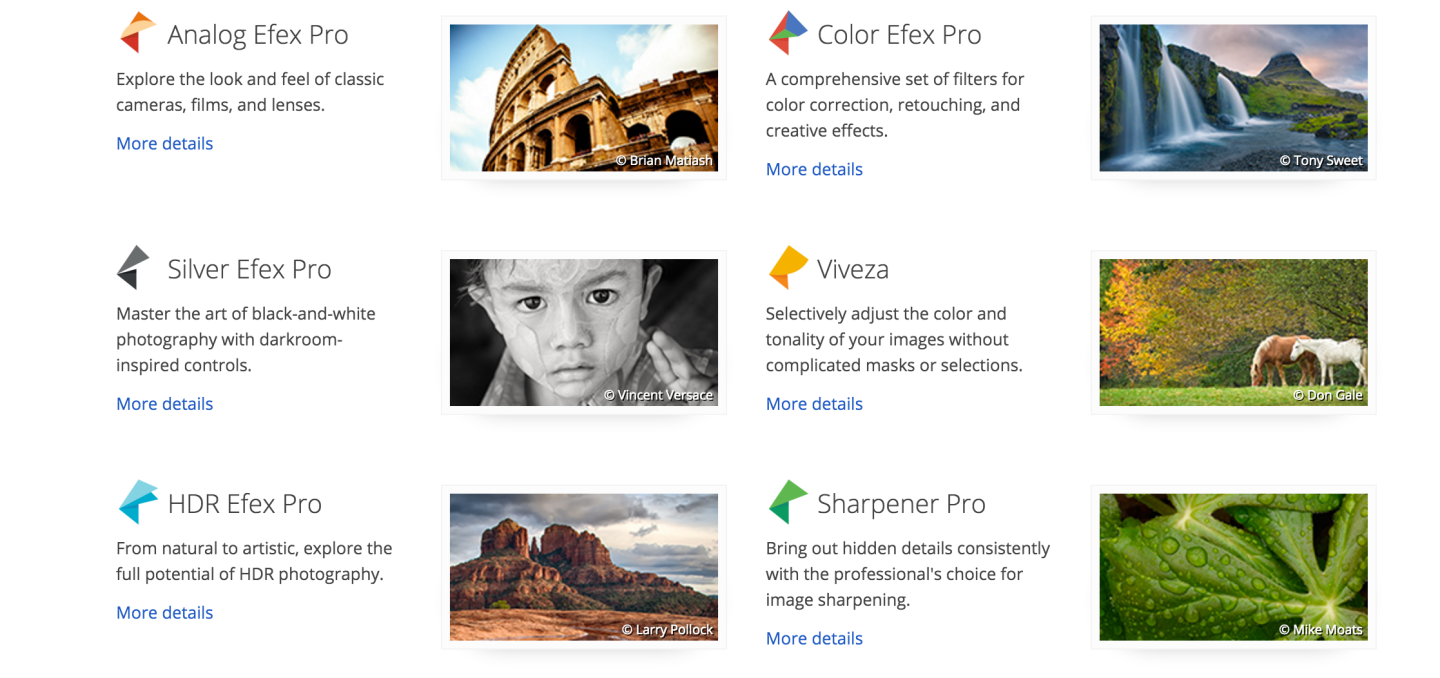Click the Analog Efex Pro logo icon

tap(137, 33)
